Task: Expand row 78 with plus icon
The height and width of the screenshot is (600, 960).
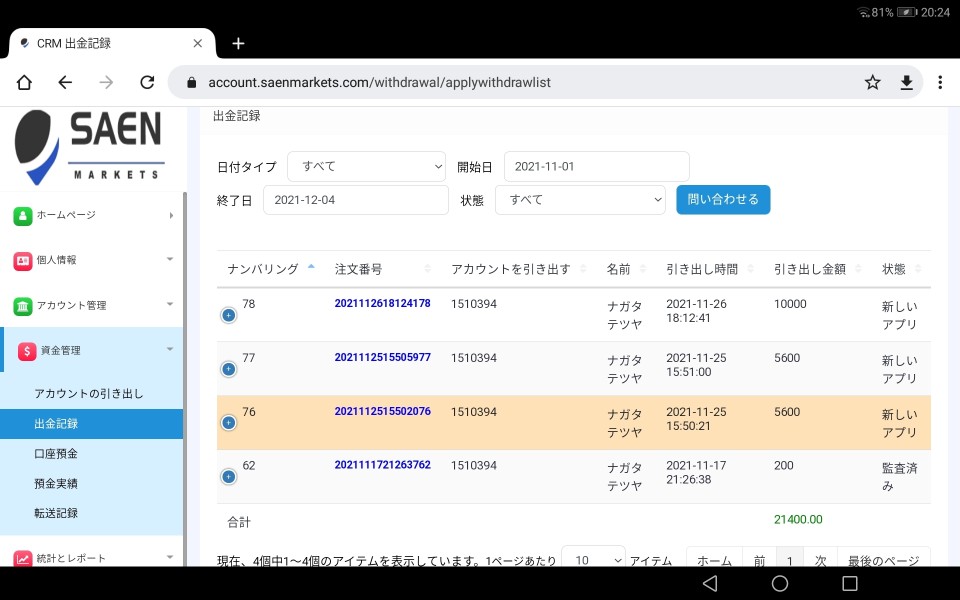Action: coord(228,315)
